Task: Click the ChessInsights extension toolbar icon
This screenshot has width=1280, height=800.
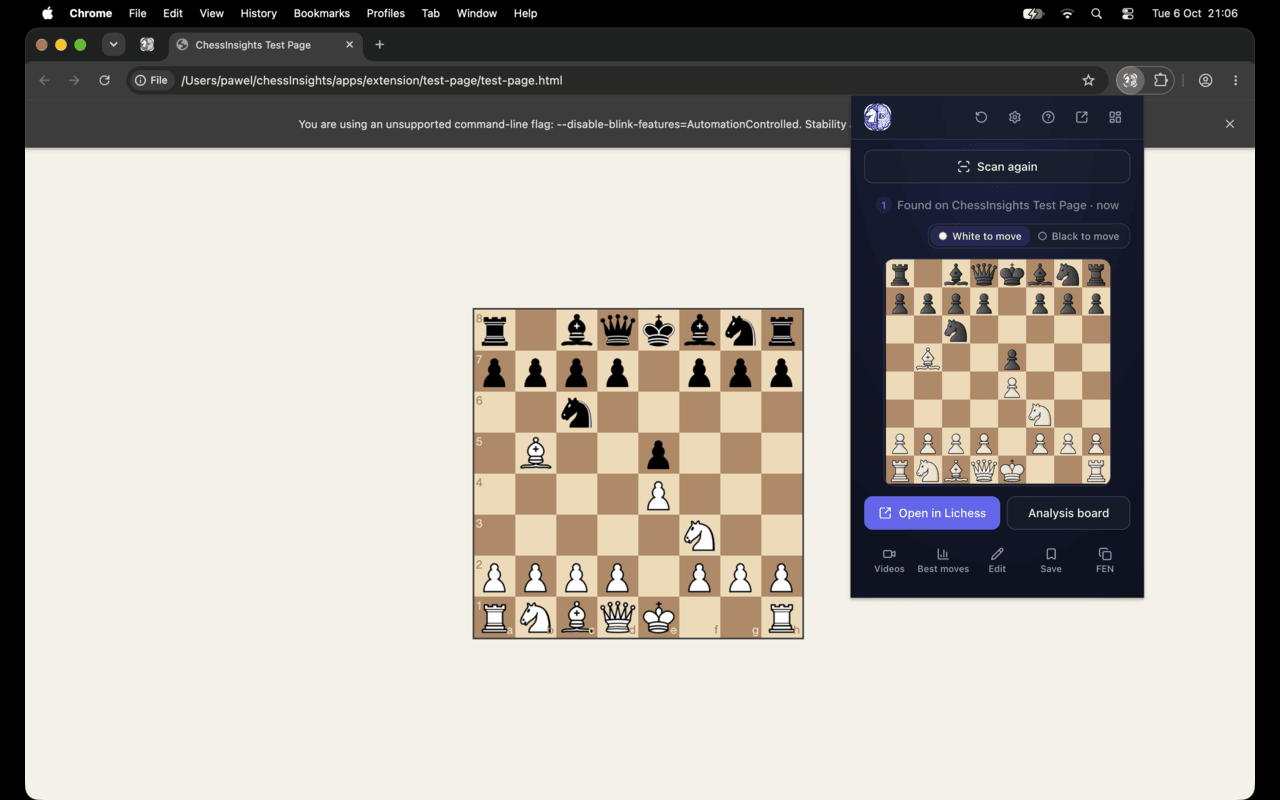Action: (x=1130, y=80)
